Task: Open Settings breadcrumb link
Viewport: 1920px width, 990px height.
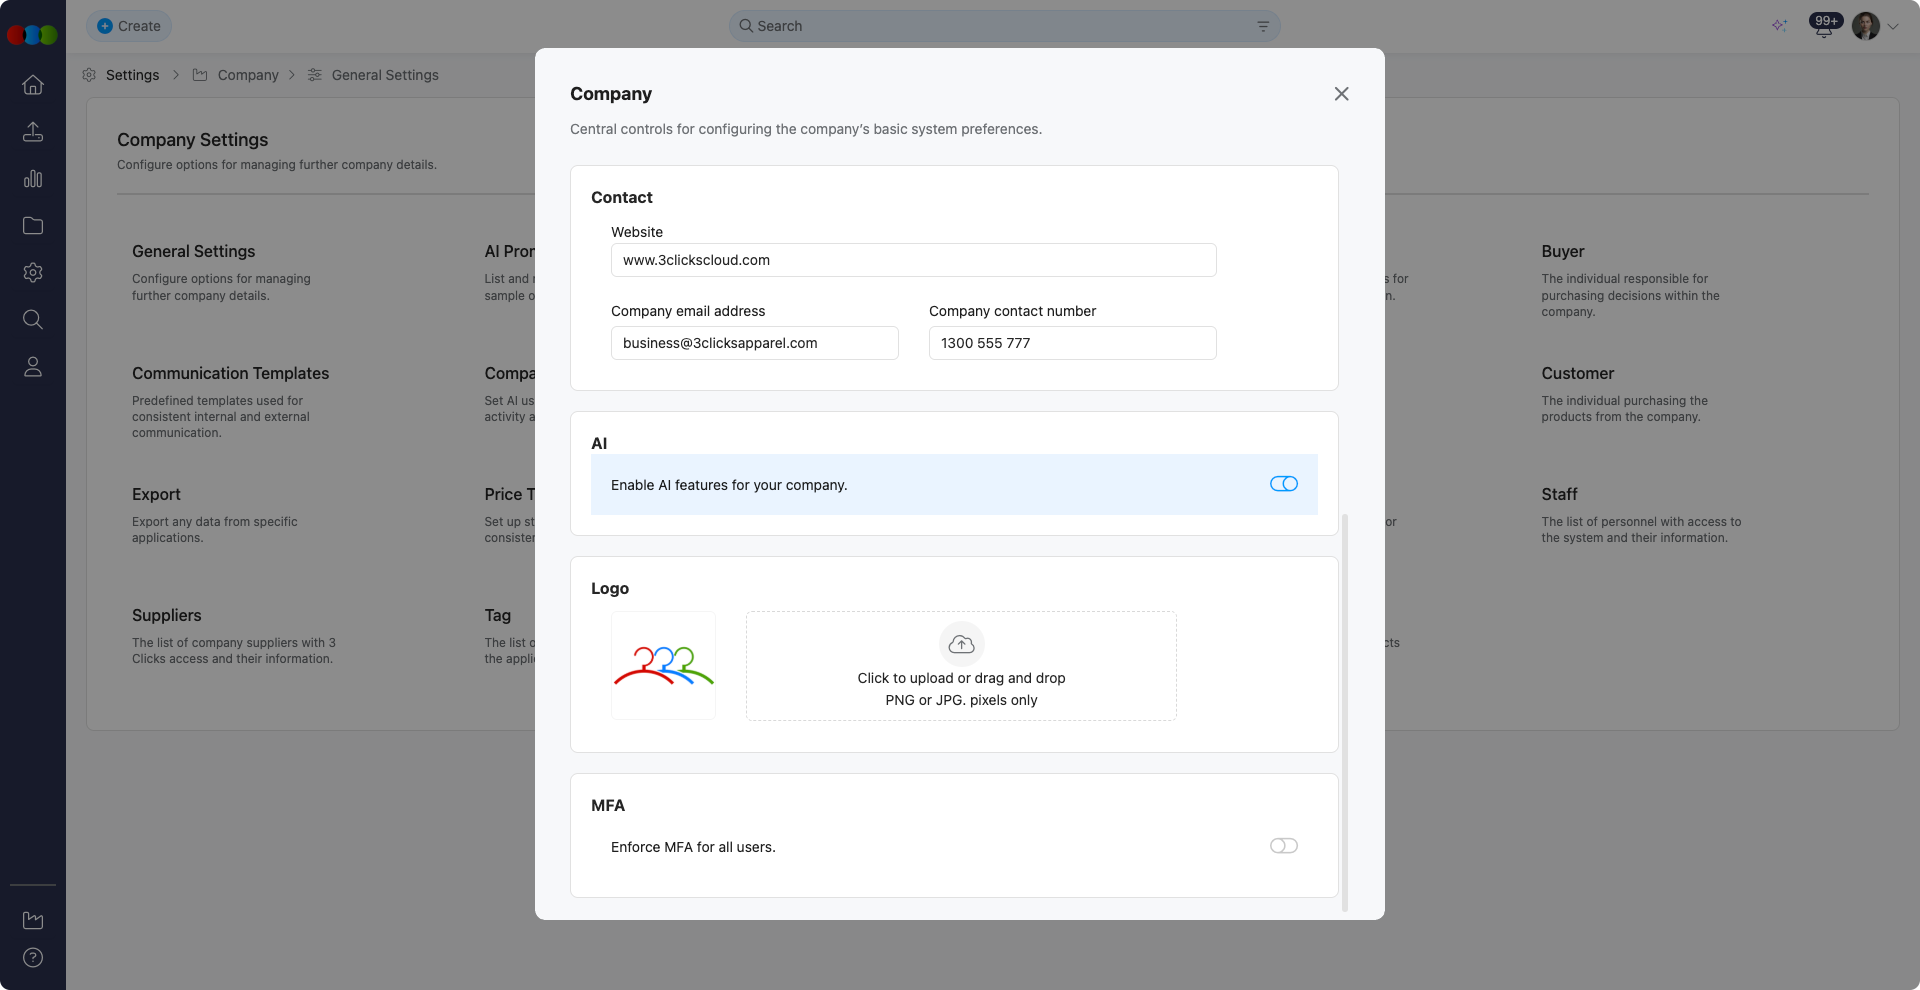Action: [x=131, y=74]
